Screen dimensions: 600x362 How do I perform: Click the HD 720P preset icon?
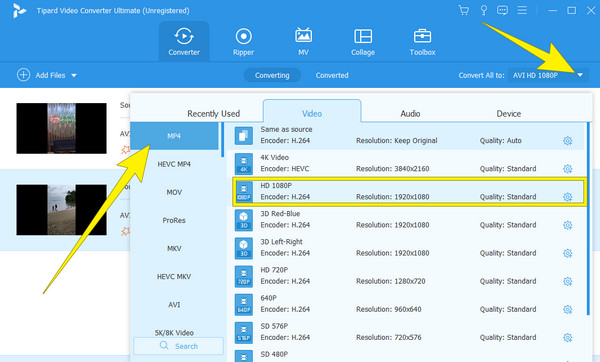244,276
